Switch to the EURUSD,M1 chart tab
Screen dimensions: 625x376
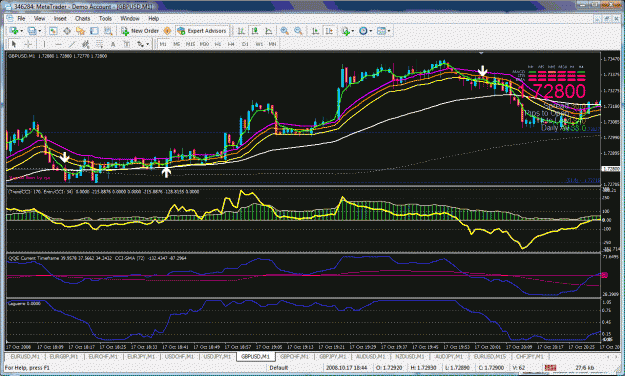coord(25,356)
